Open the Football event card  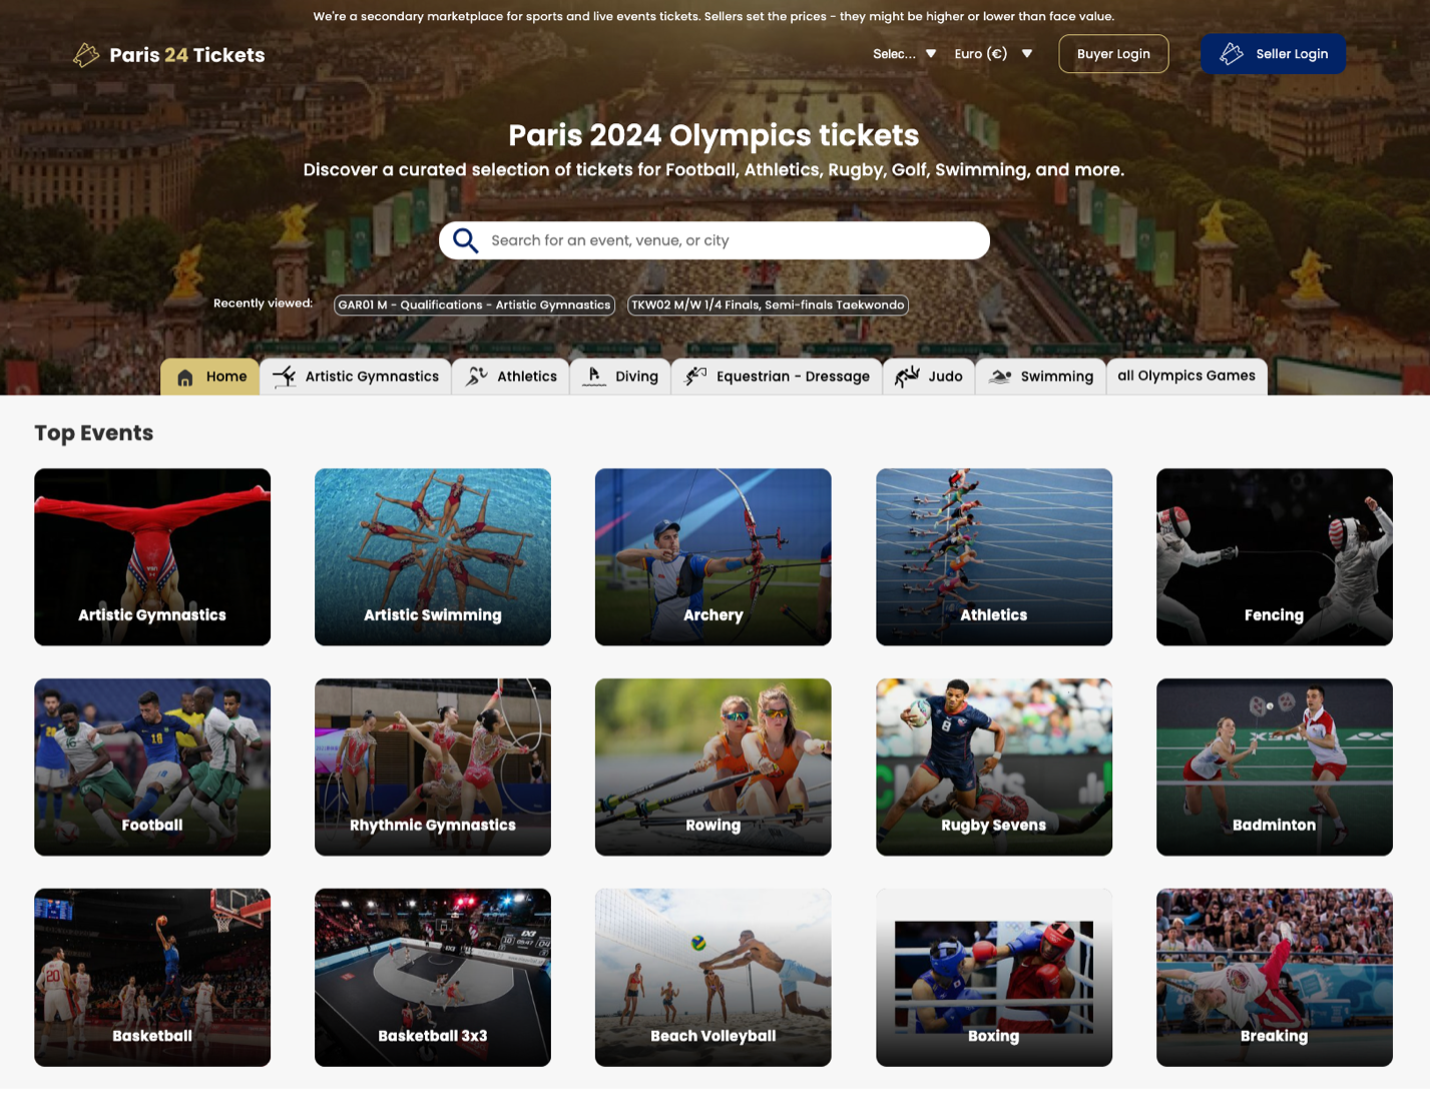(152, 767)
